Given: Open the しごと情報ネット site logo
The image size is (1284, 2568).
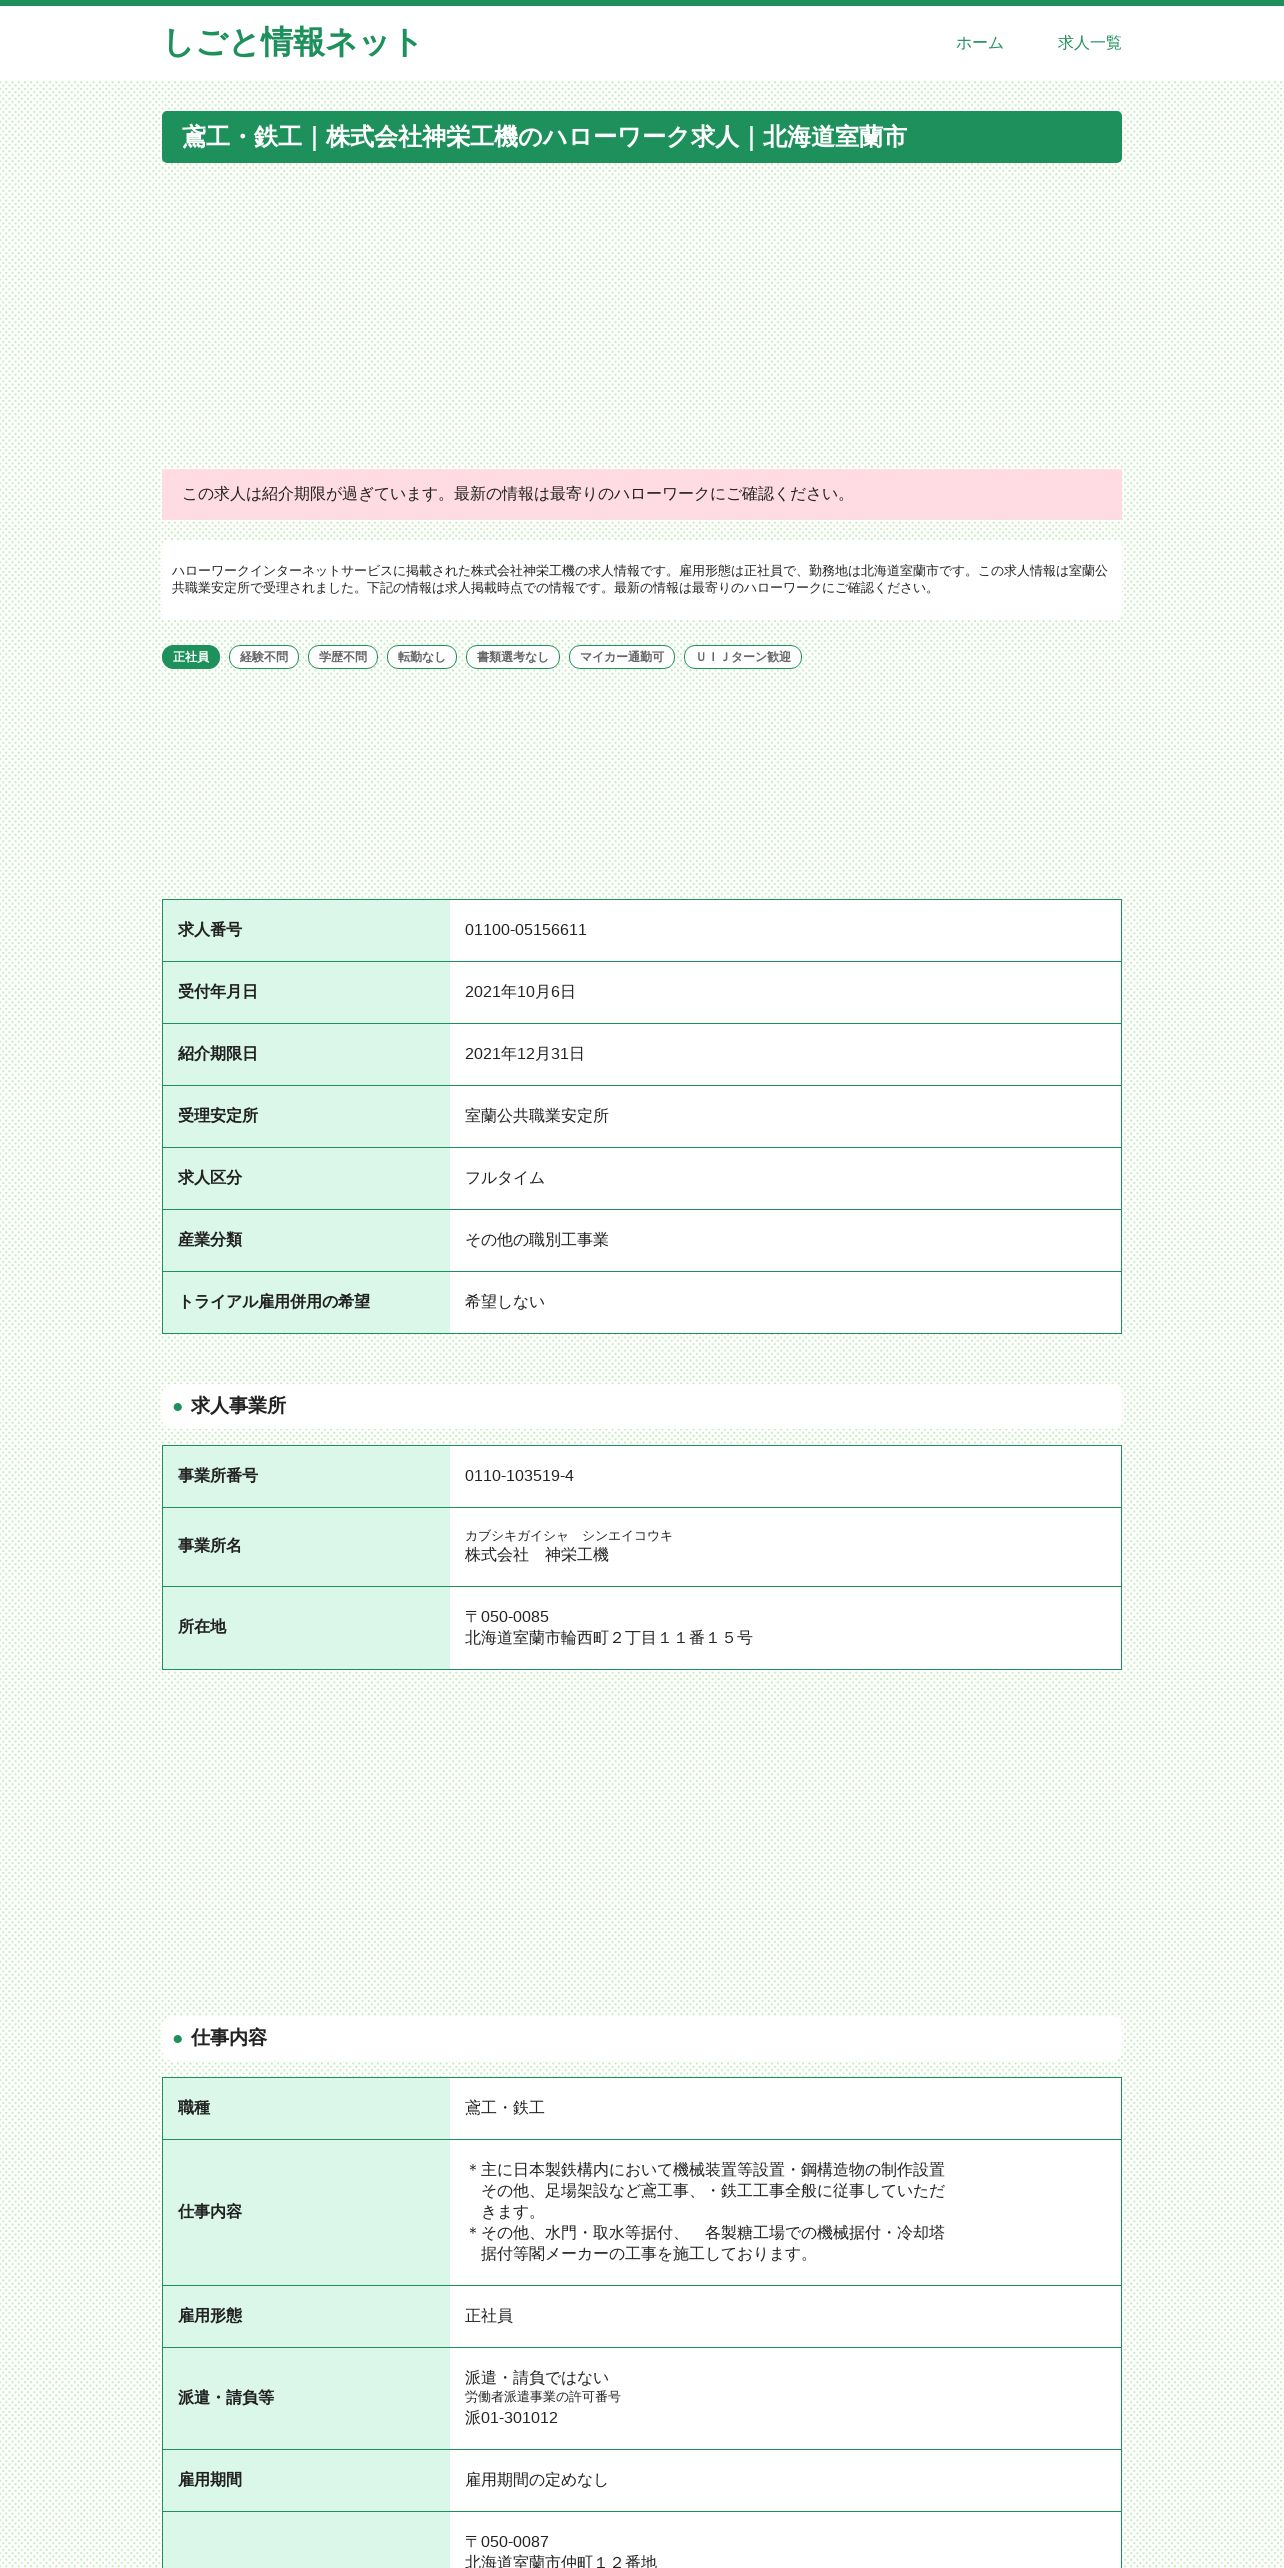Looking at the screenshot, I should click(291, 43).
